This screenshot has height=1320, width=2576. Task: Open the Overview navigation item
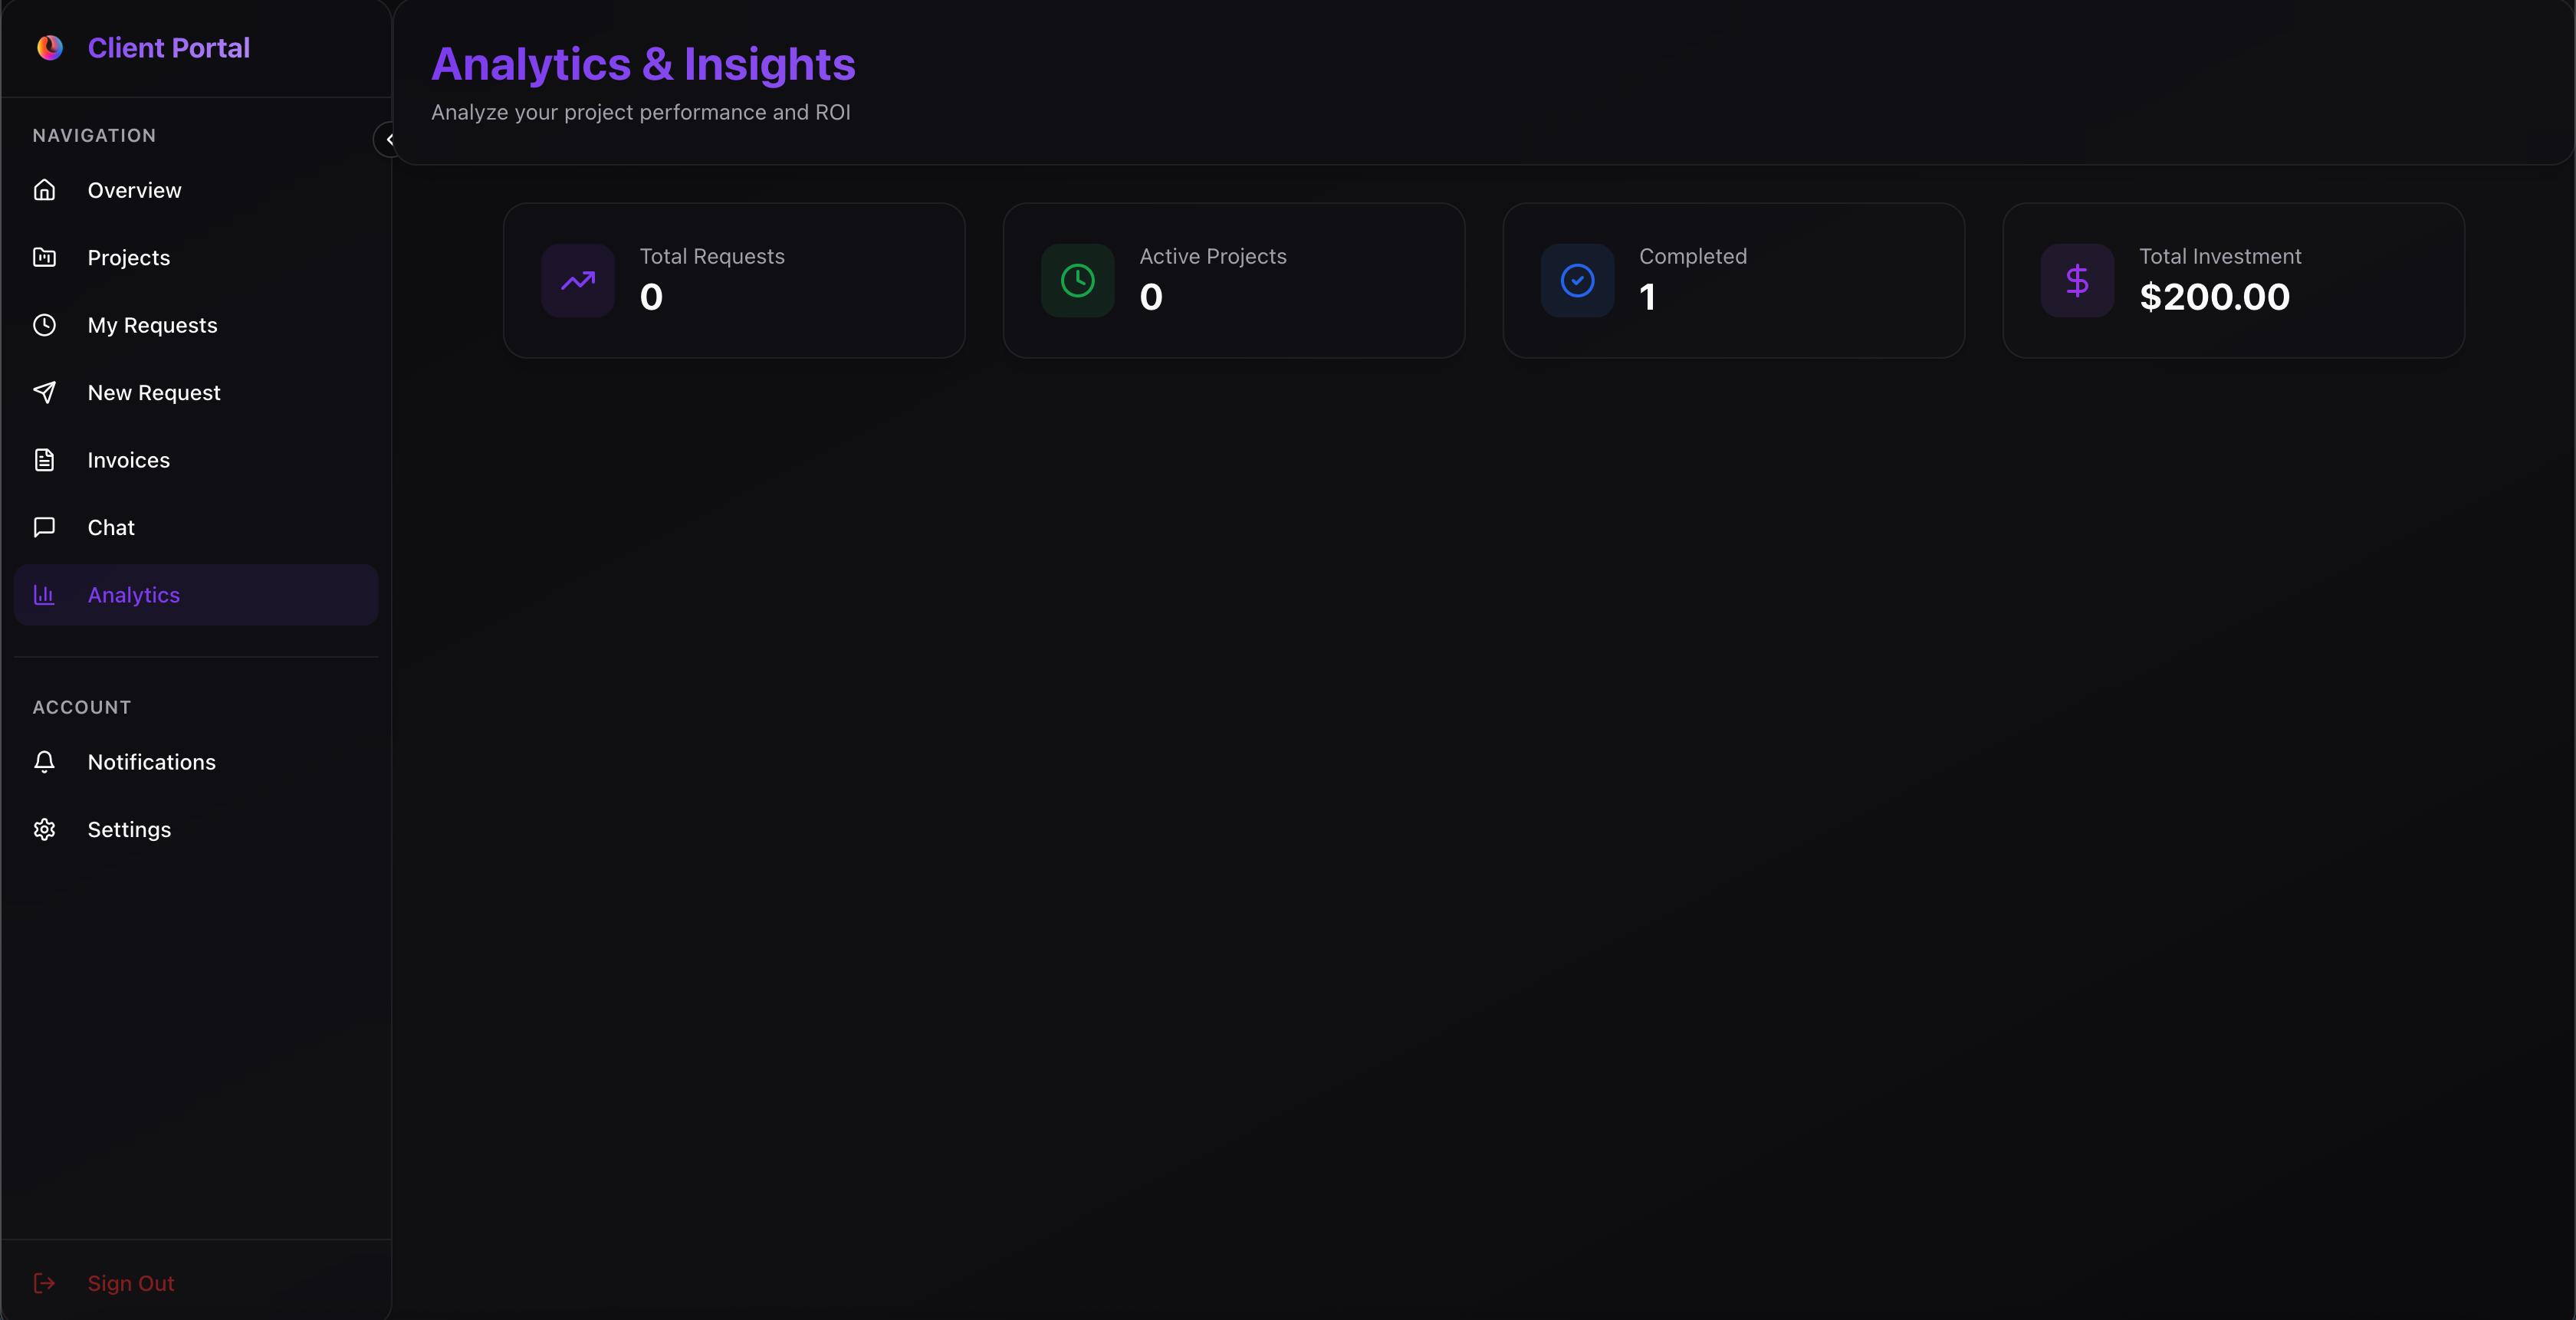[x=134, y=189]
